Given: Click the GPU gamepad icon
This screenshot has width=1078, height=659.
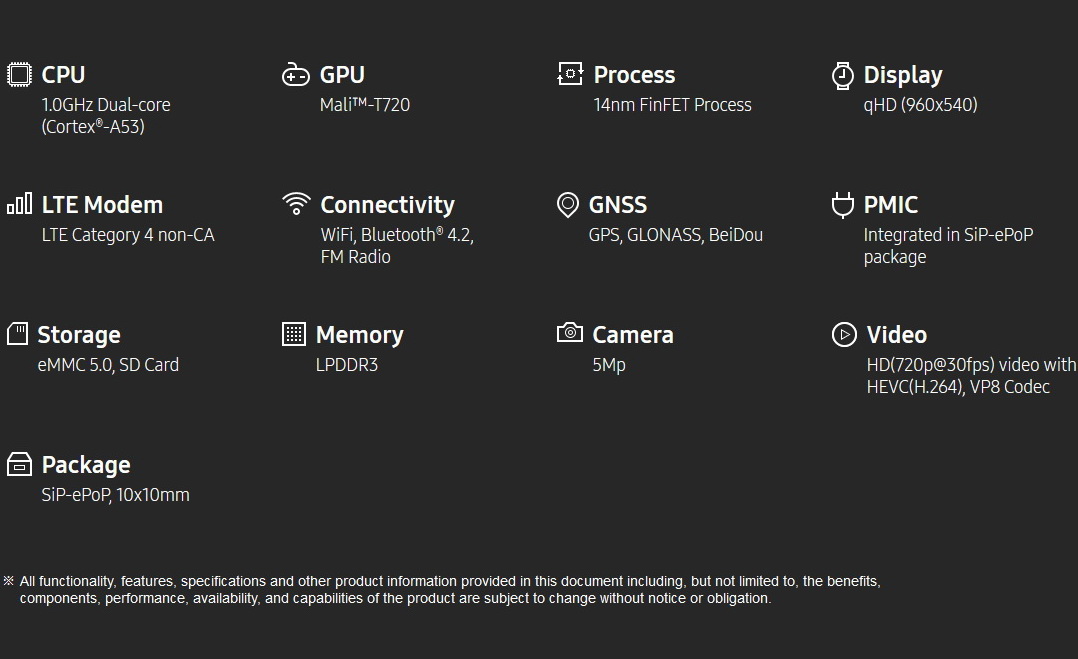Looking at the screenshot, I should 296,75.
